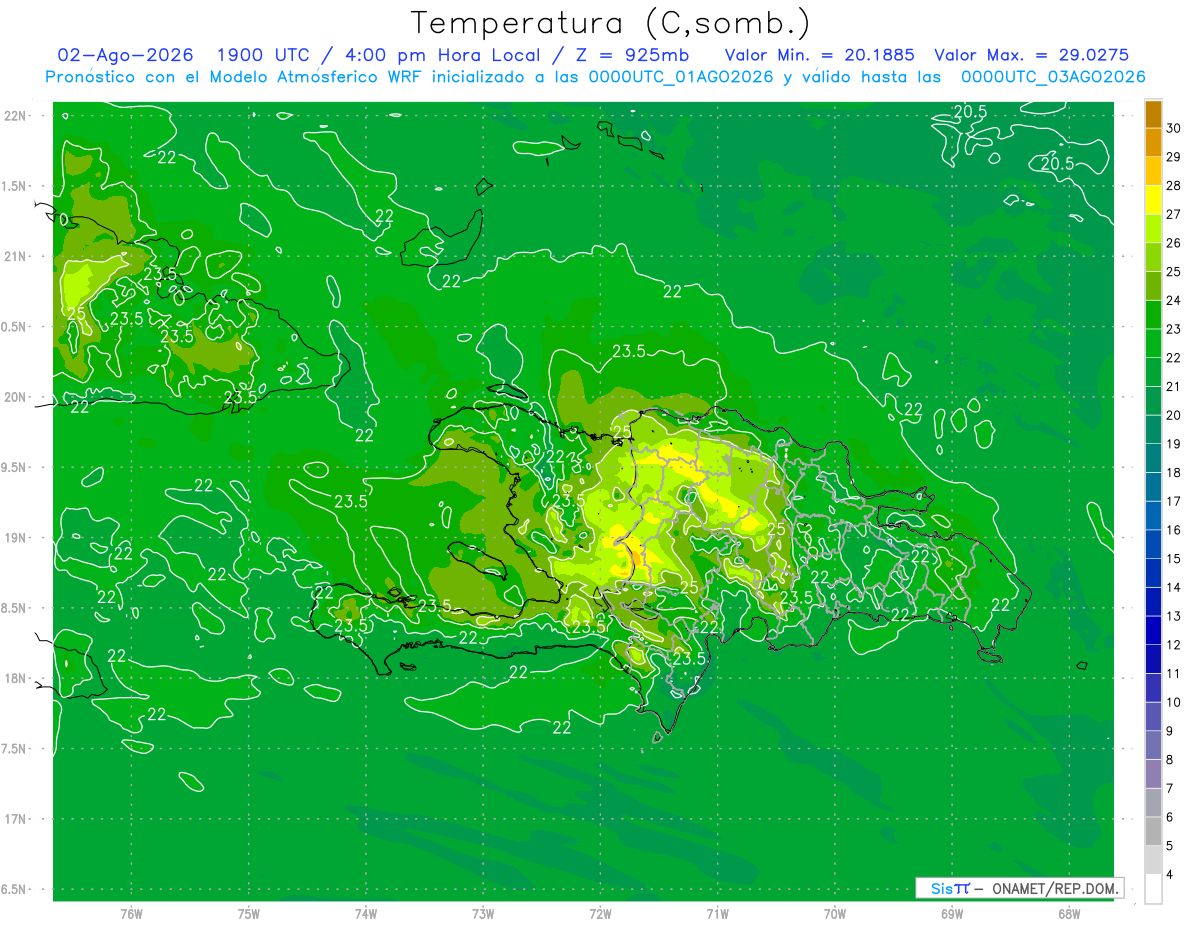Click the '12' value on the color scale
The height and width of the screenshot is (927, 1200).
tap(1173, 645)
